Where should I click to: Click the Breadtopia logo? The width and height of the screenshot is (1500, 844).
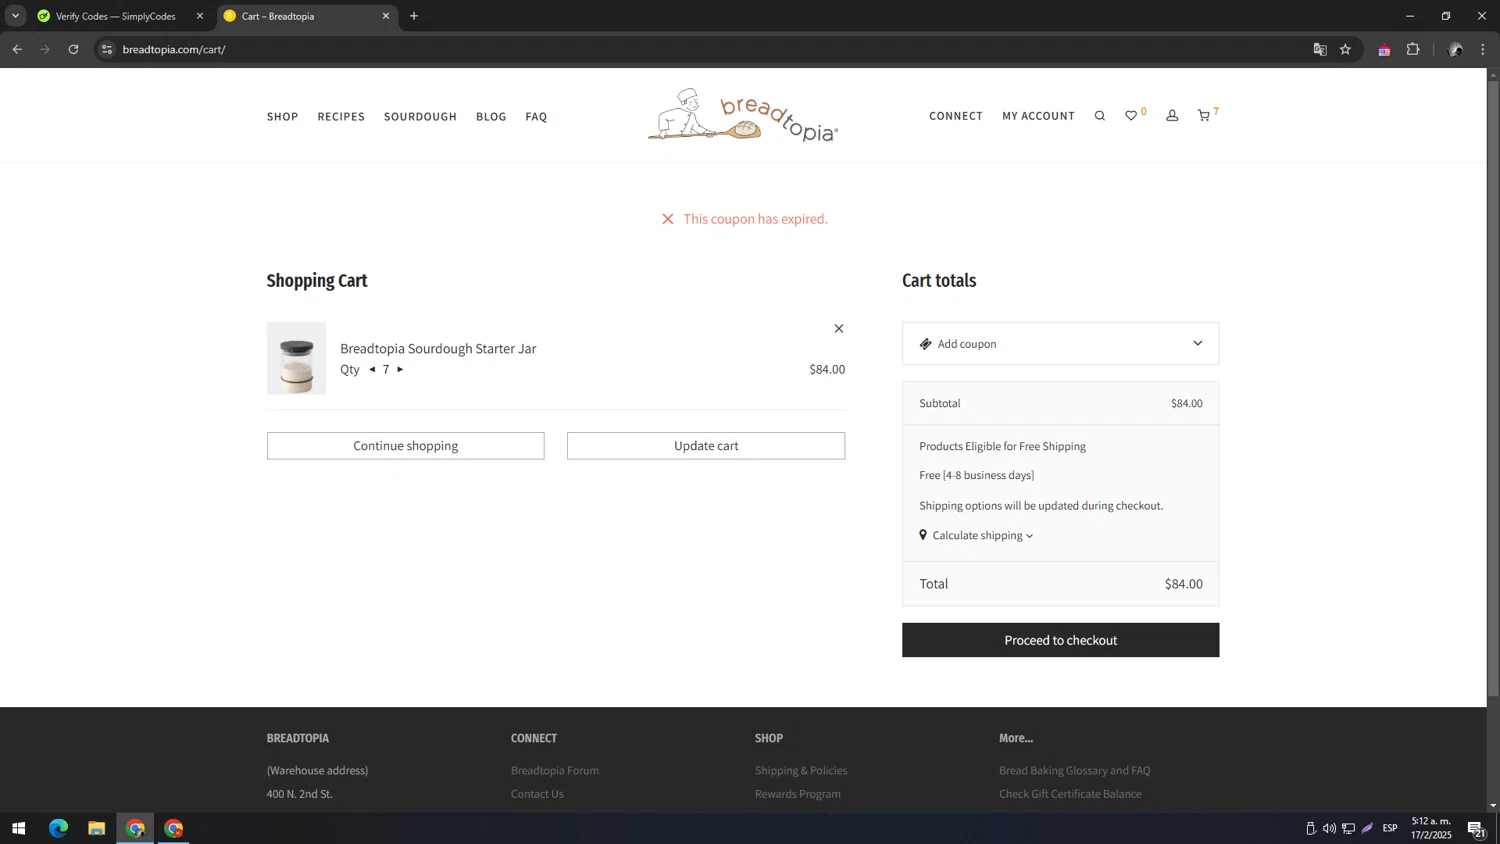pyautogui.click(x=743, y=115)
